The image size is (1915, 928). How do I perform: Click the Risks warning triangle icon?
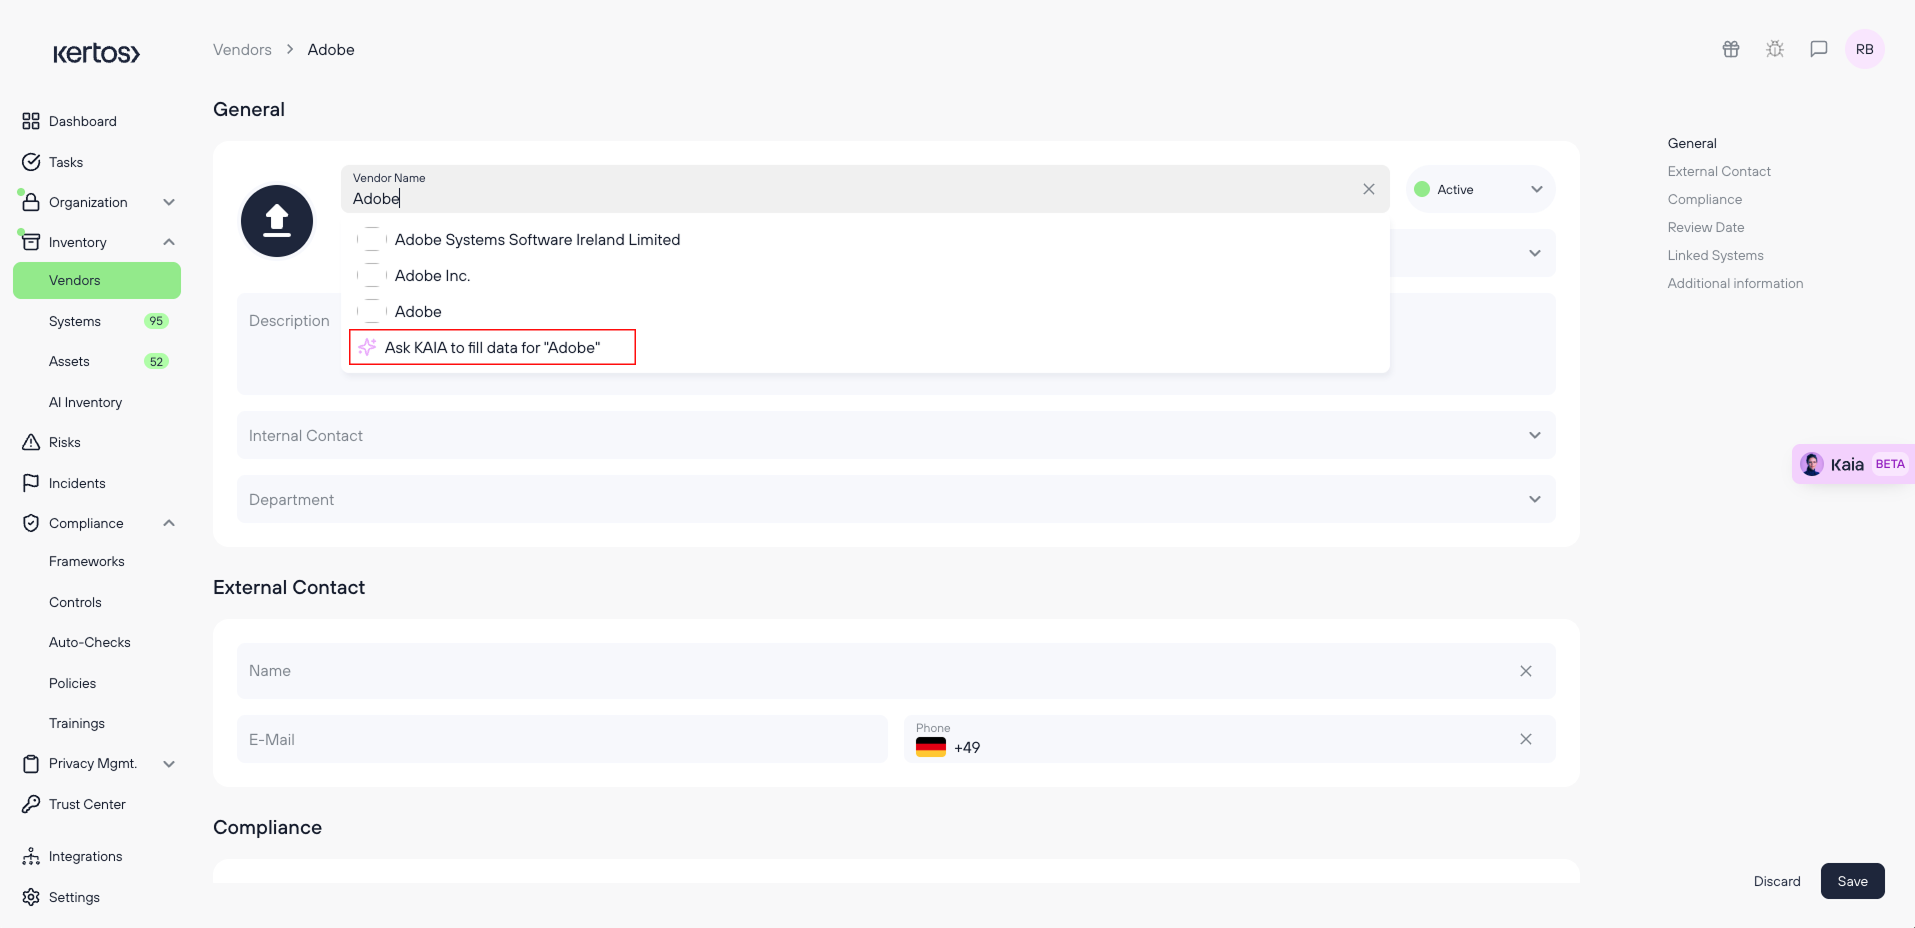pyautogui.click(x=31, y=442)
